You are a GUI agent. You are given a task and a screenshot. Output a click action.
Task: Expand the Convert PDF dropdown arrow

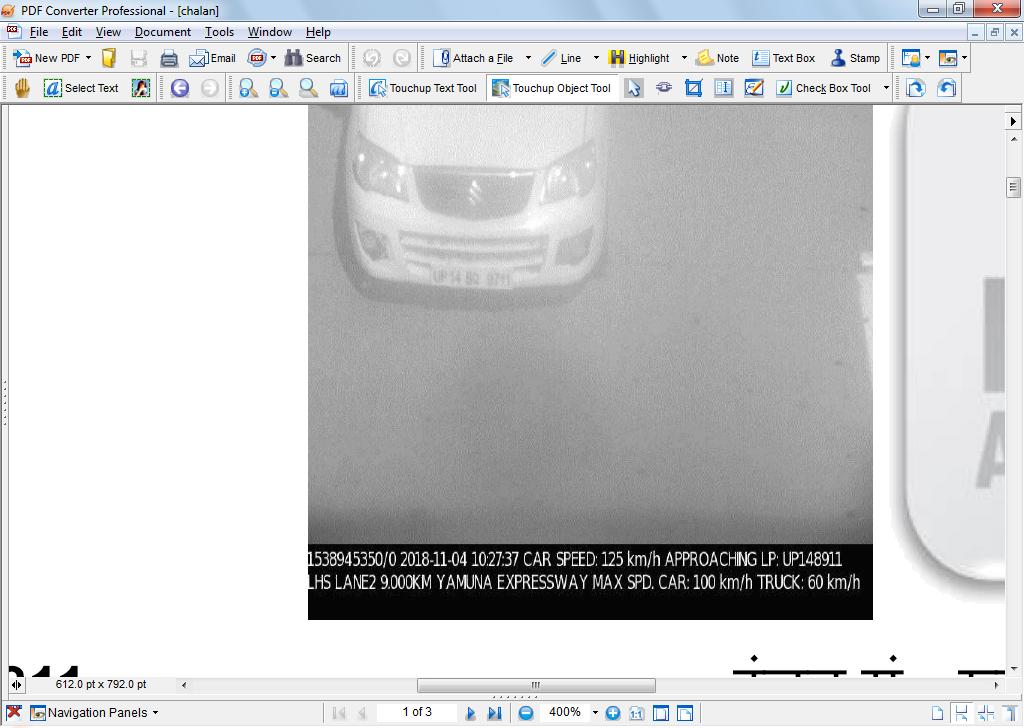273,58
